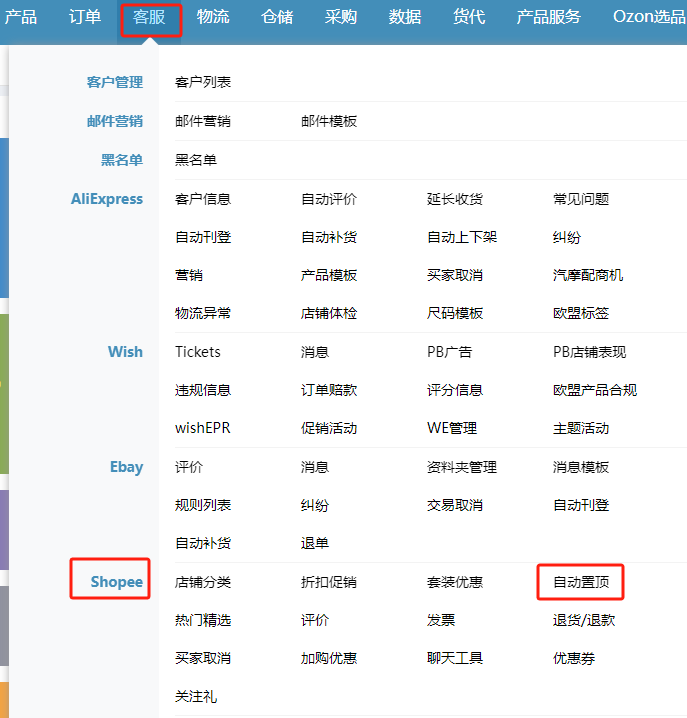Open AliExpress 尺码模板
Image resolution: width=687 pixels, height=718 pixels.
[x=455, y=313]
